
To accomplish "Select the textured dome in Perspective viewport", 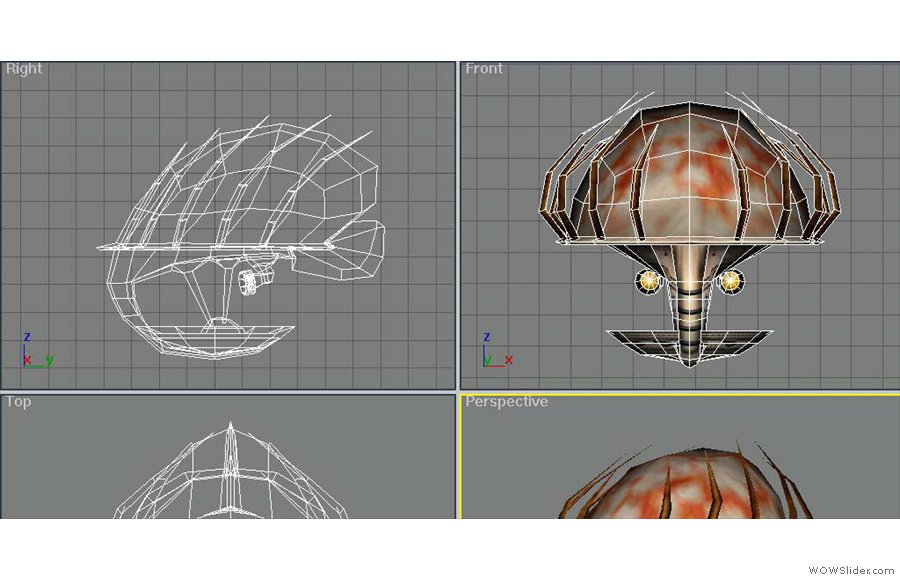I will [x=686, y=486].
